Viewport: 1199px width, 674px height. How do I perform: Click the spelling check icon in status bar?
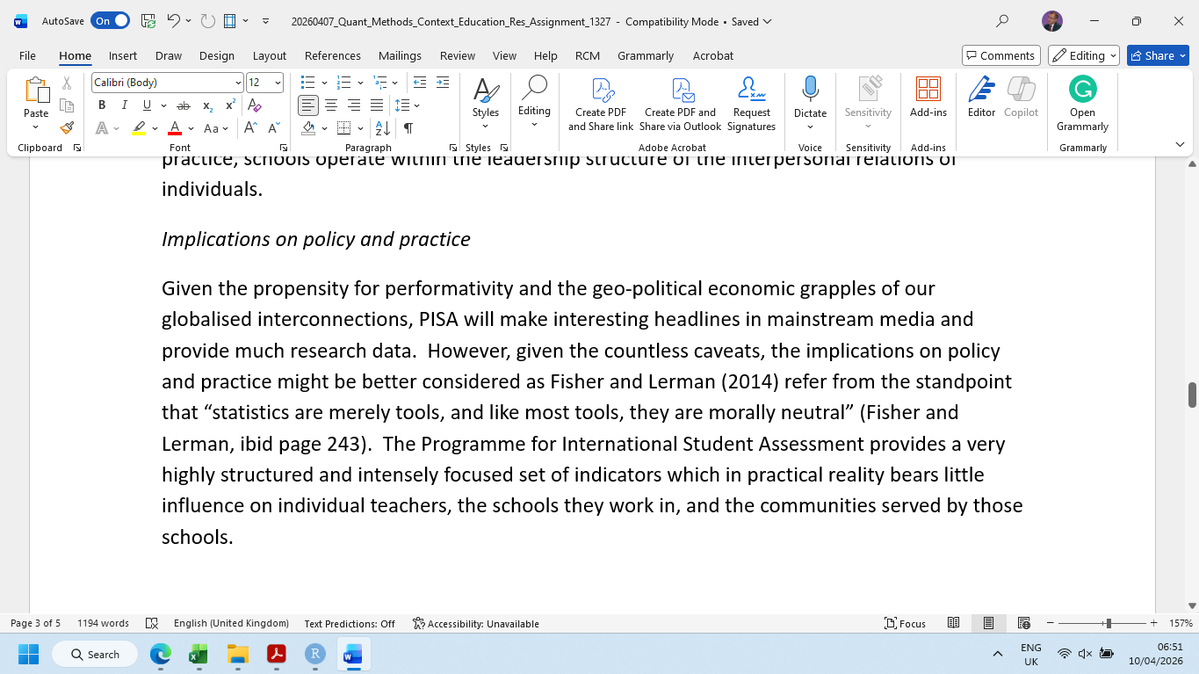[x=151, y=624]
